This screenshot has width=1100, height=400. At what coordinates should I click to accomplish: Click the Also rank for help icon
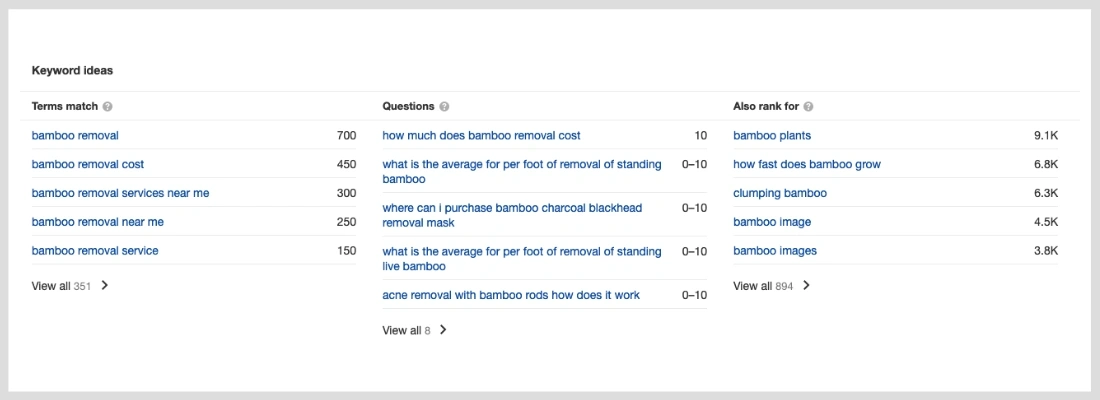pos(808,107)
